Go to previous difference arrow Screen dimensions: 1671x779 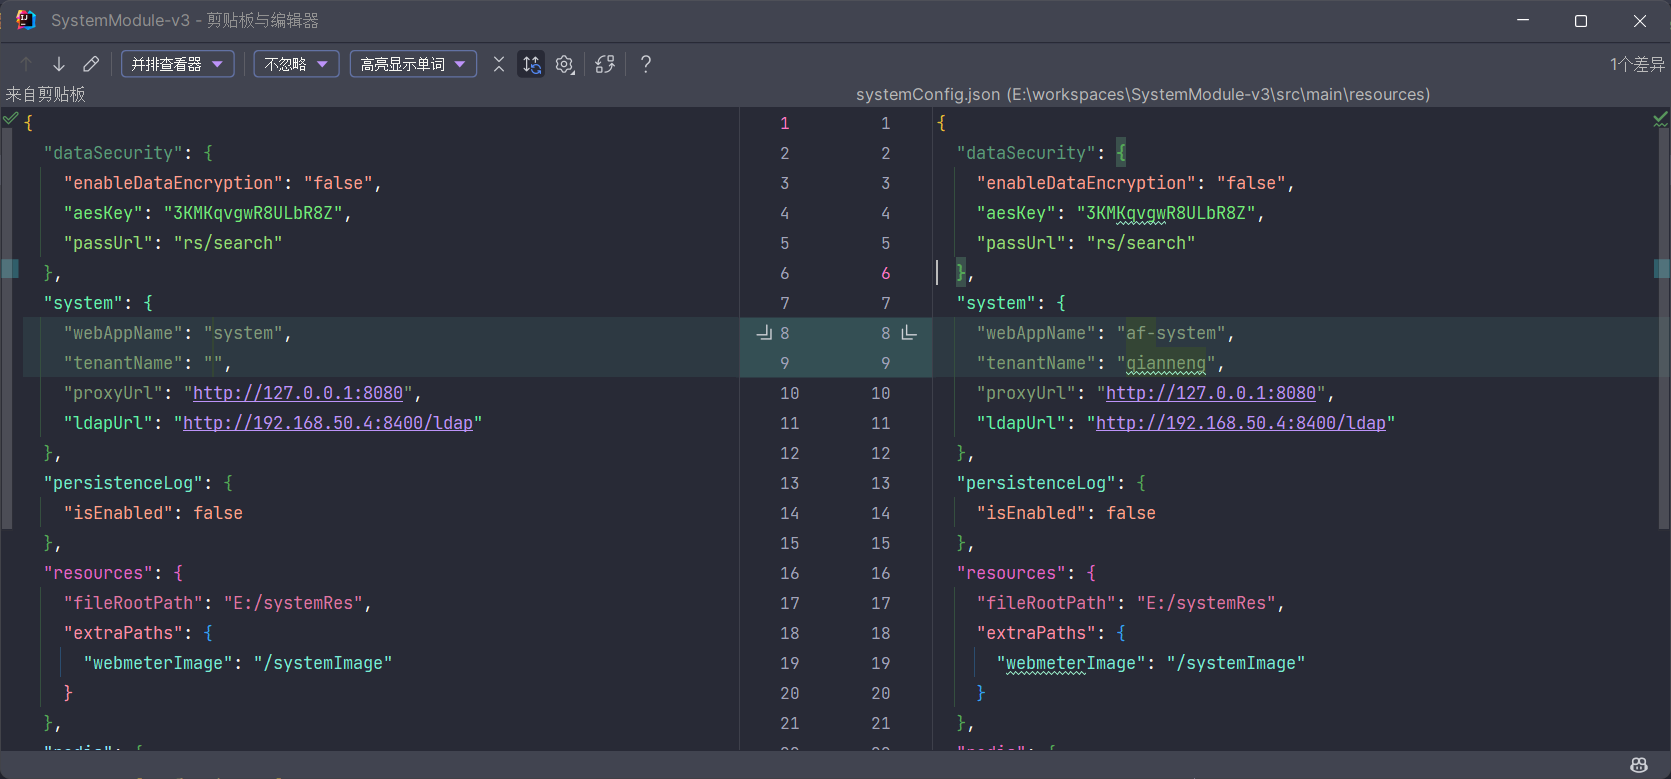[26, 64]
